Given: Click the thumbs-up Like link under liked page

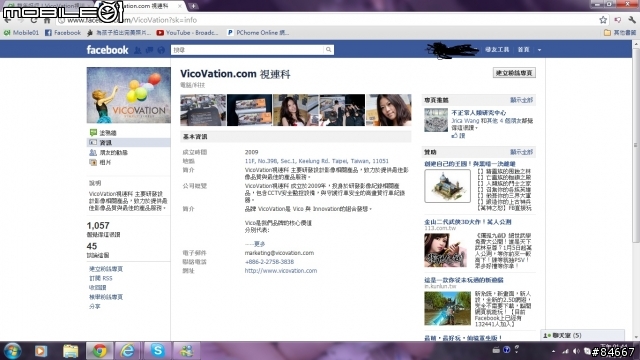Looking at the screenshot, I should (458, 136).
